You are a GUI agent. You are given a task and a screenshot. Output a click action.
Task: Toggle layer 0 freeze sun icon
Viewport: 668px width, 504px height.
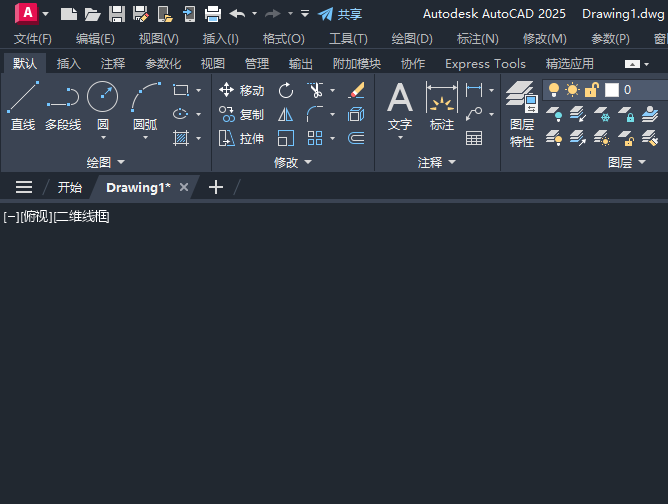[x=572, y=90]
